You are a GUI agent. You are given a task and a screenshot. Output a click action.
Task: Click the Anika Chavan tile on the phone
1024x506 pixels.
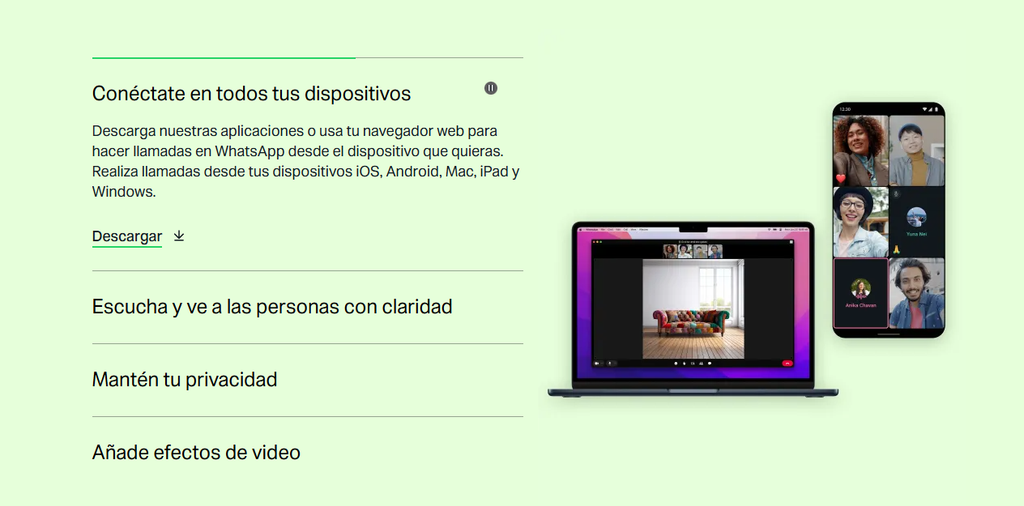(x=861, y=293)
